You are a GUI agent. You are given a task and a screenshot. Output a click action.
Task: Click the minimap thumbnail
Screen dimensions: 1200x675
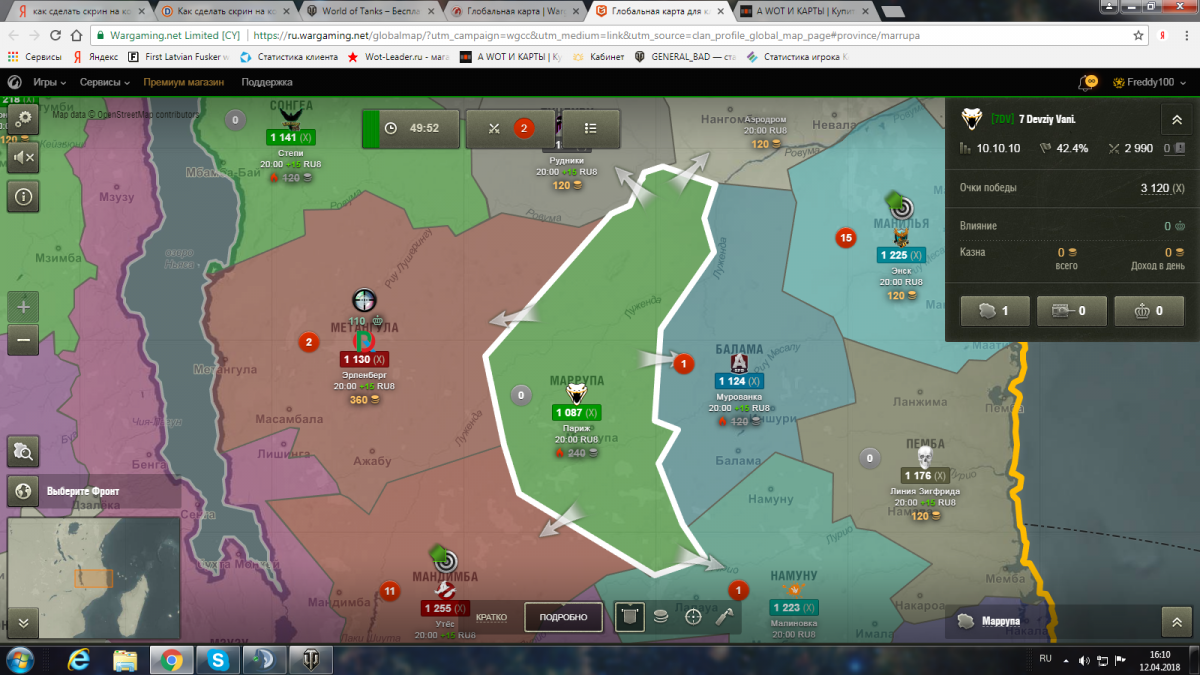point(94,577)
